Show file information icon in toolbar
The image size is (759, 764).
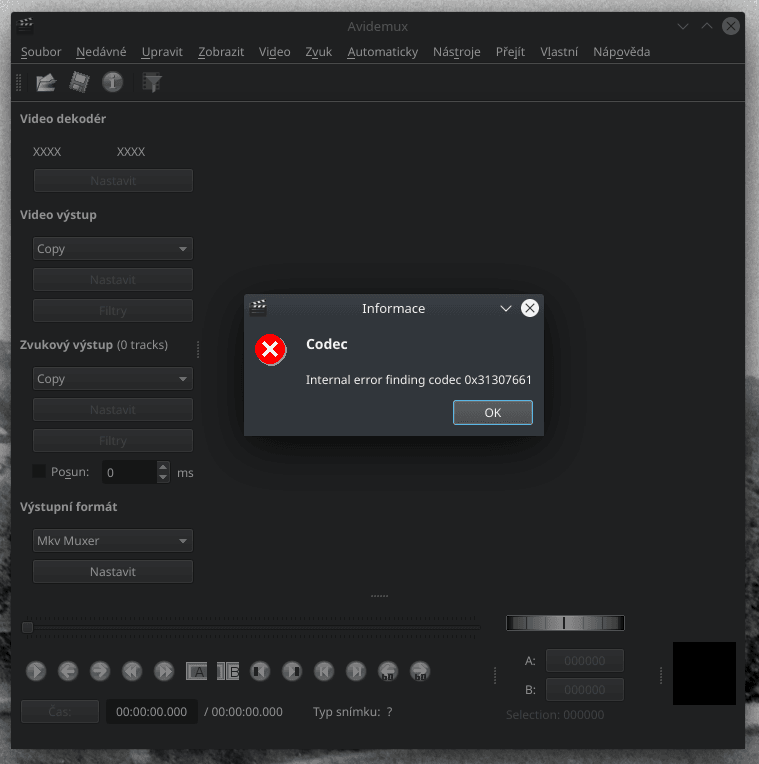pyautogui.click(x=113, y=82)
